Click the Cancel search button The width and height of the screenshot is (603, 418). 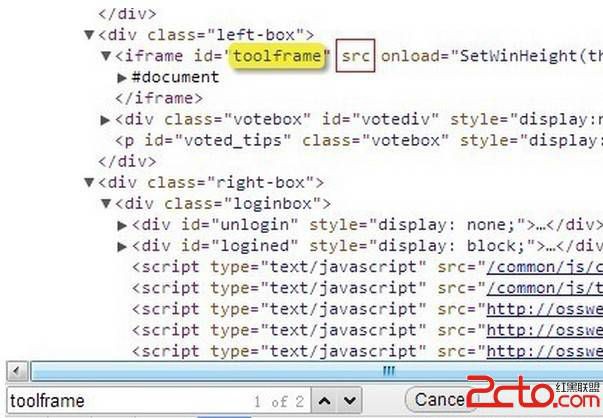pyautogui.click(x=440, y=400)
